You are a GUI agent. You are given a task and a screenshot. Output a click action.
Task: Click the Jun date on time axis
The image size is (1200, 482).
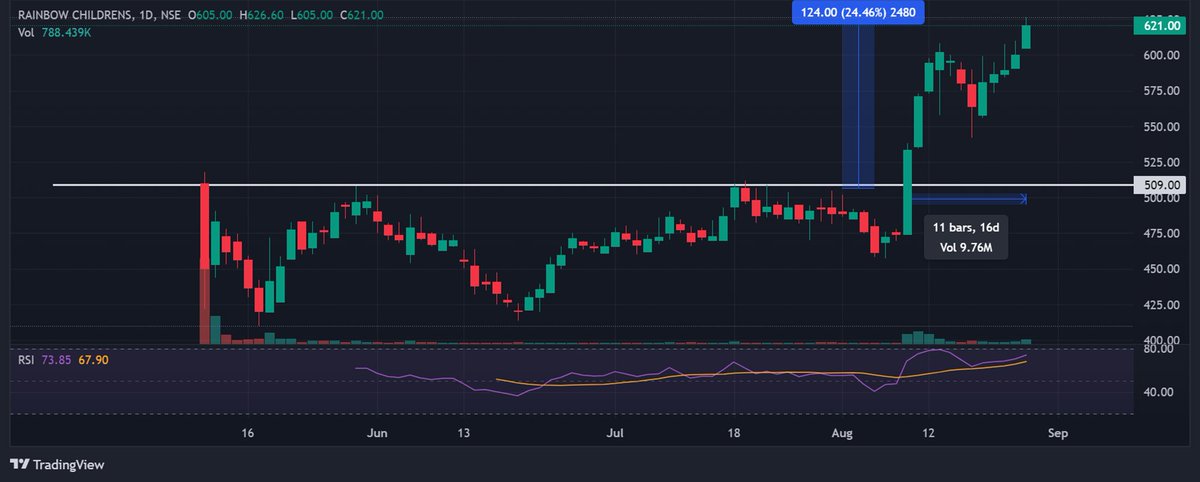click(x=376, y=434)
